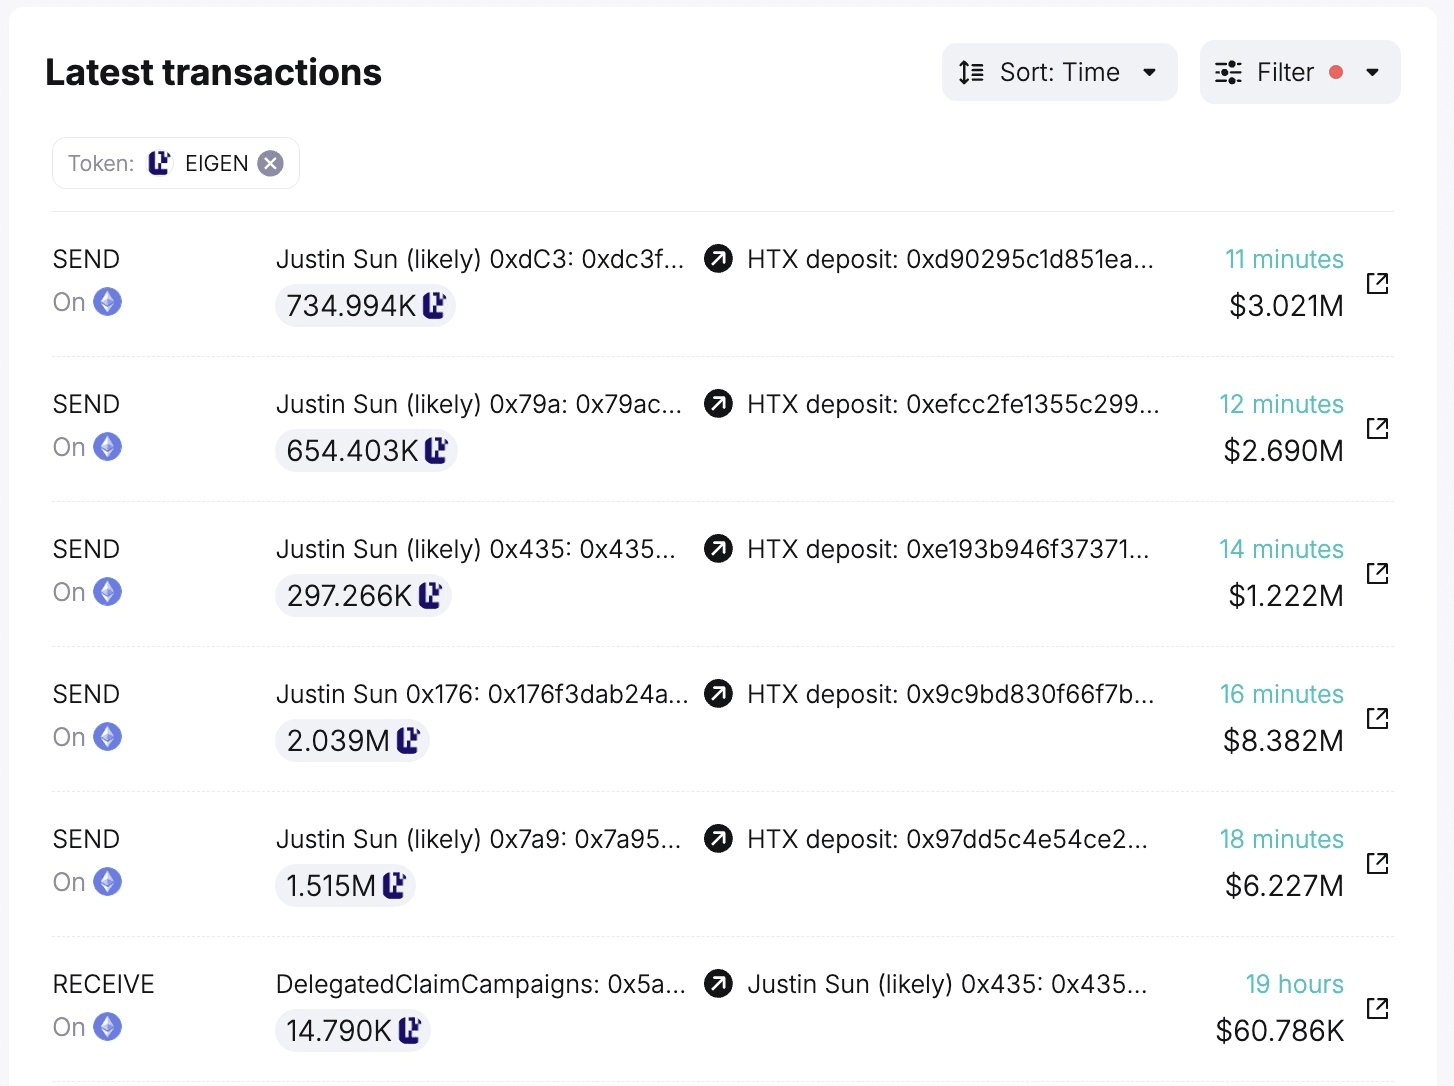Remove the EIGEN token filter
This screenshot has height=1086, width=1454.
pos(270,163)
